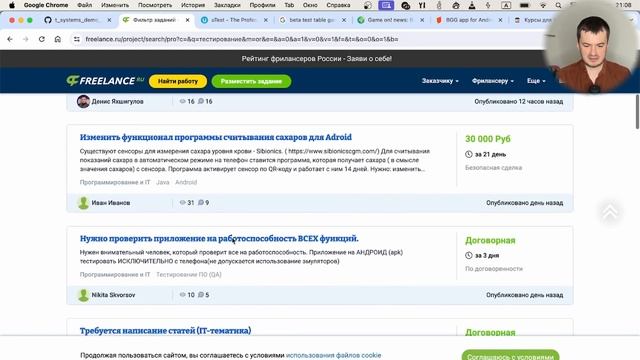The width and height of the screenshot is (640, 360).
Task: Click green avatar of Nikita Skvorsov
Action: tap(83, 295)
